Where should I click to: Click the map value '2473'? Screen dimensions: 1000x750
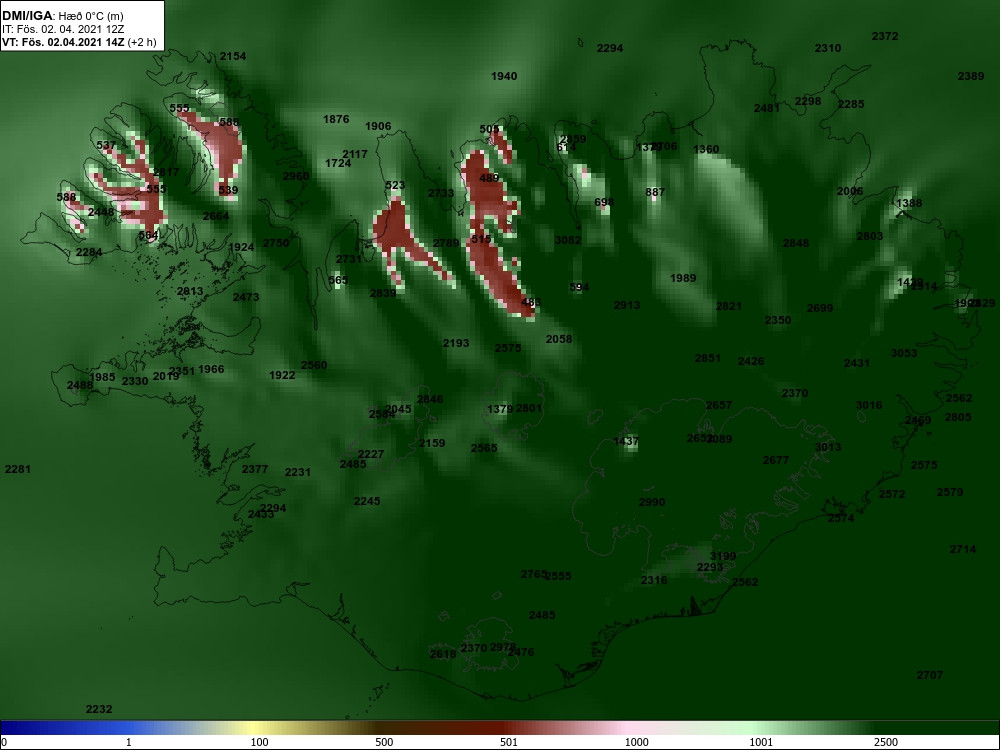tap(246, 297)
